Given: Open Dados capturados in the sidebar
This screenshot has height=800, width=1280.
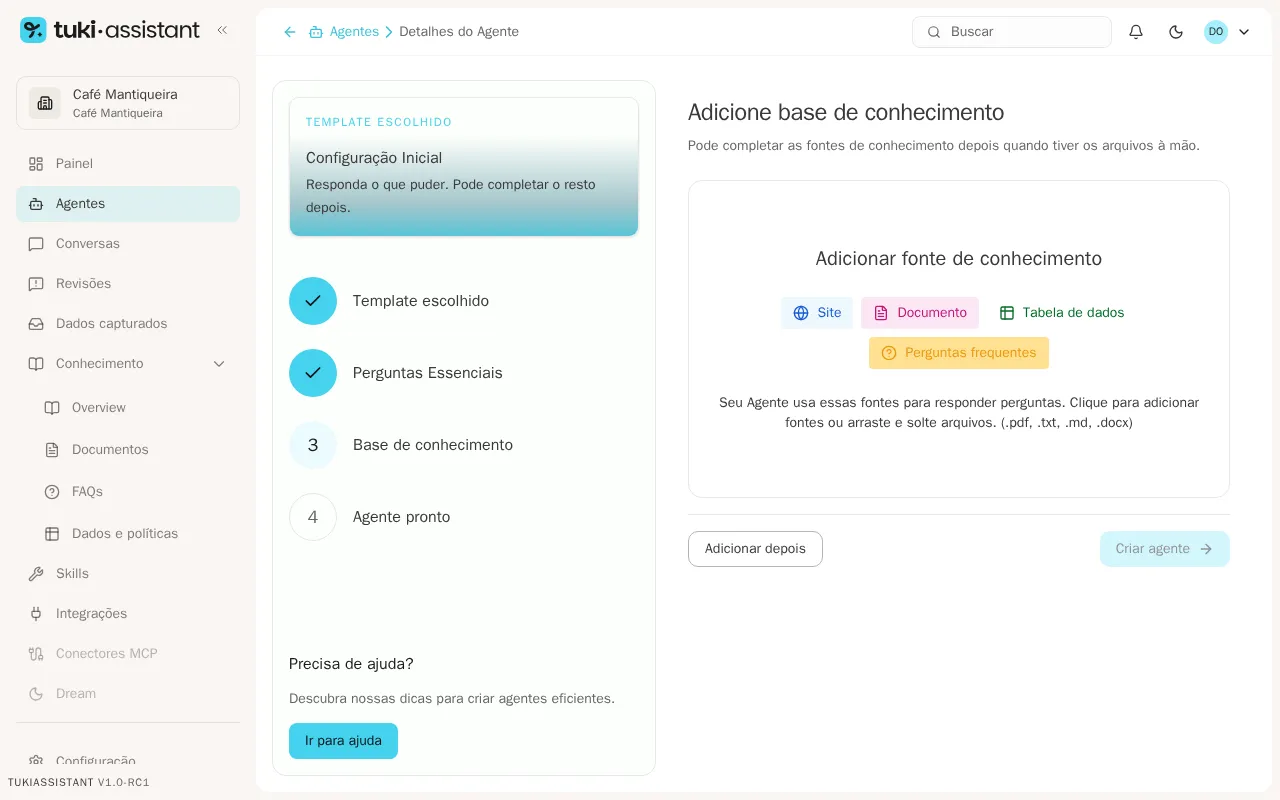Looking at the screenshot, I should [x=128, y=324].
